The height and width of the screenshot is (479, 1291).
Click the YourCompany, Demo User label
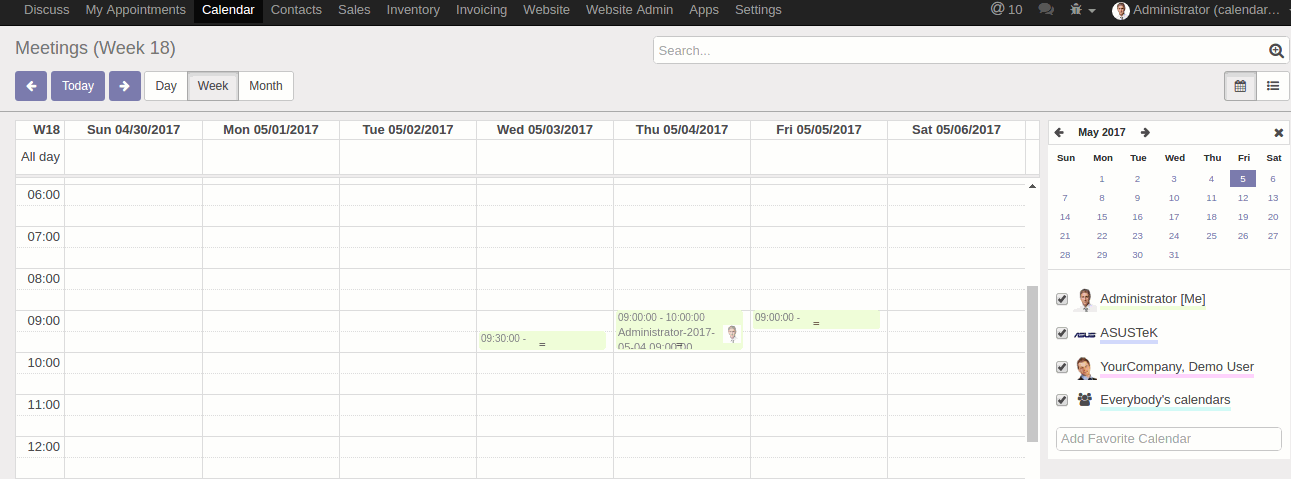click(x=1177, y=367)
